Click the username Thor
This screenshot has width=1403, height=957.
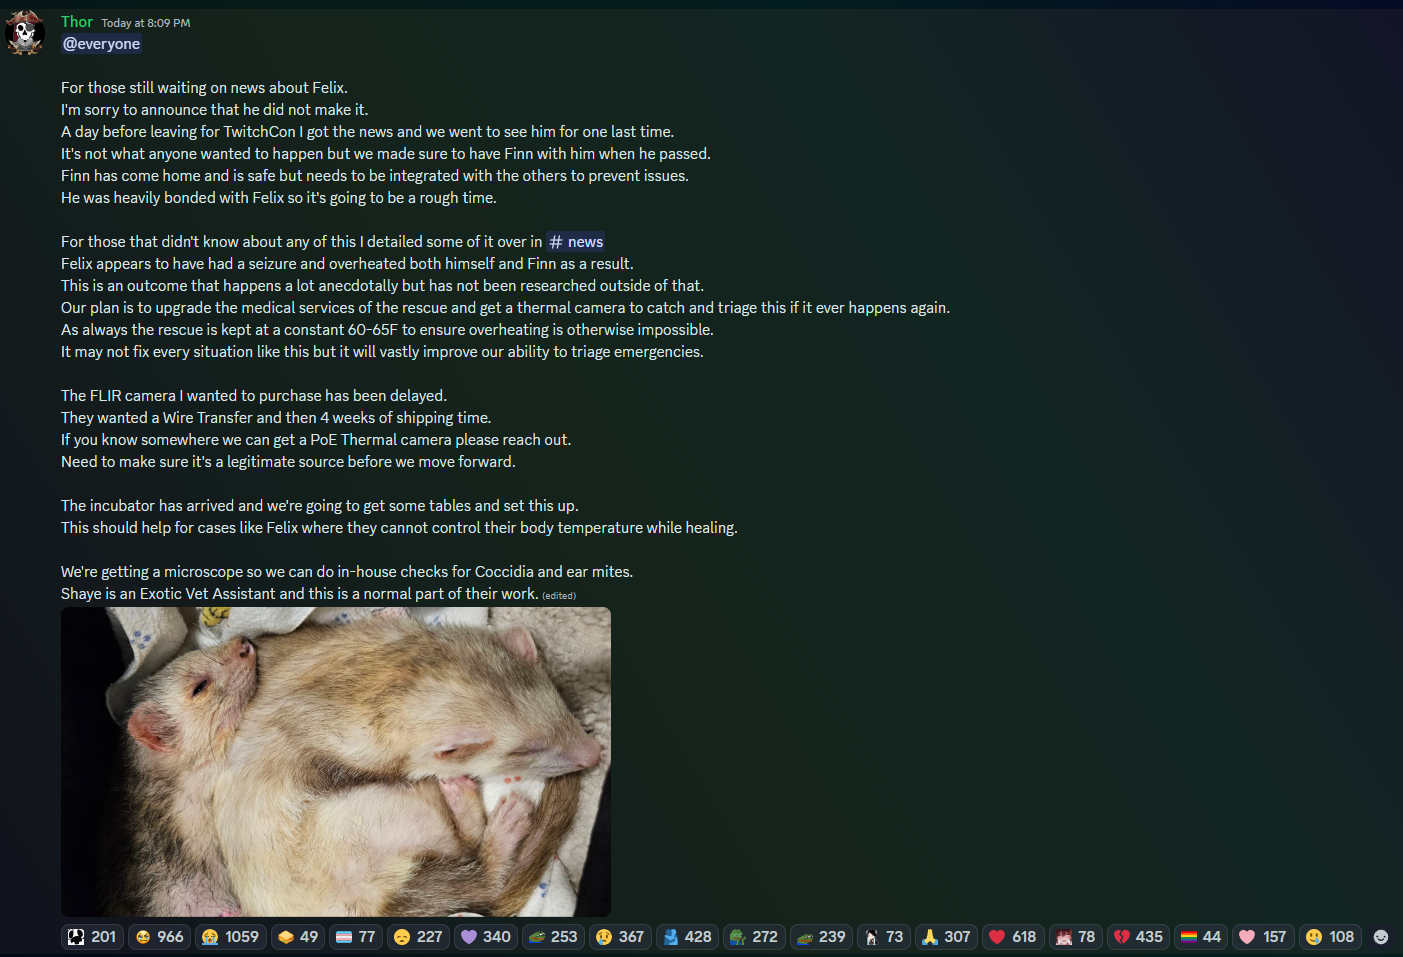(77, 22)
